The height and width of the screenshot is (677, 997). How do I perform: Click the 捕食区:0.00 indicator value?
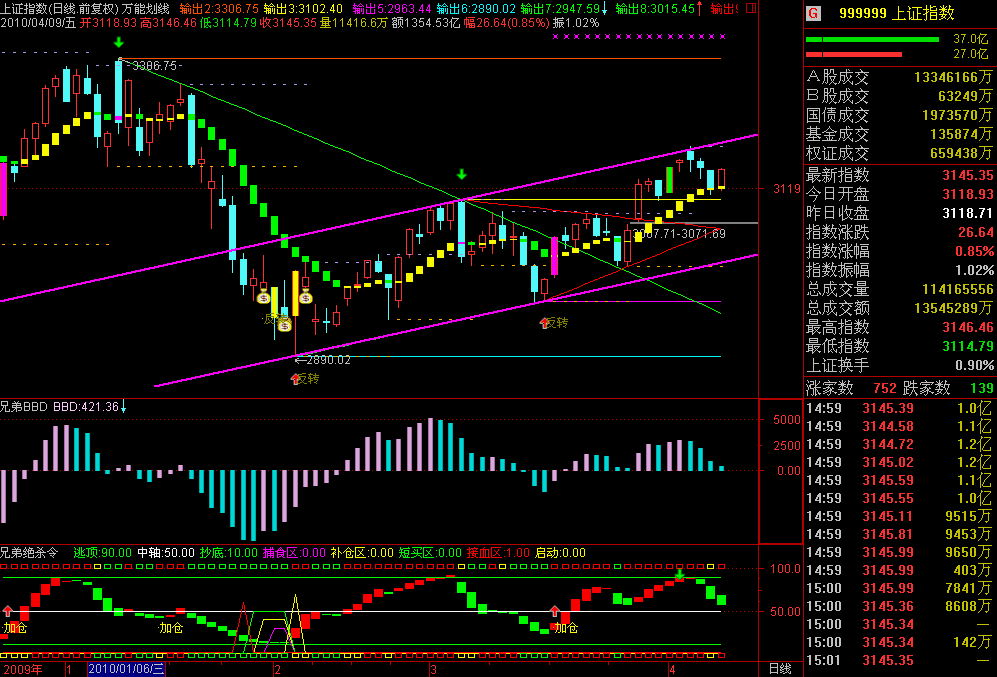coord(294,553)
